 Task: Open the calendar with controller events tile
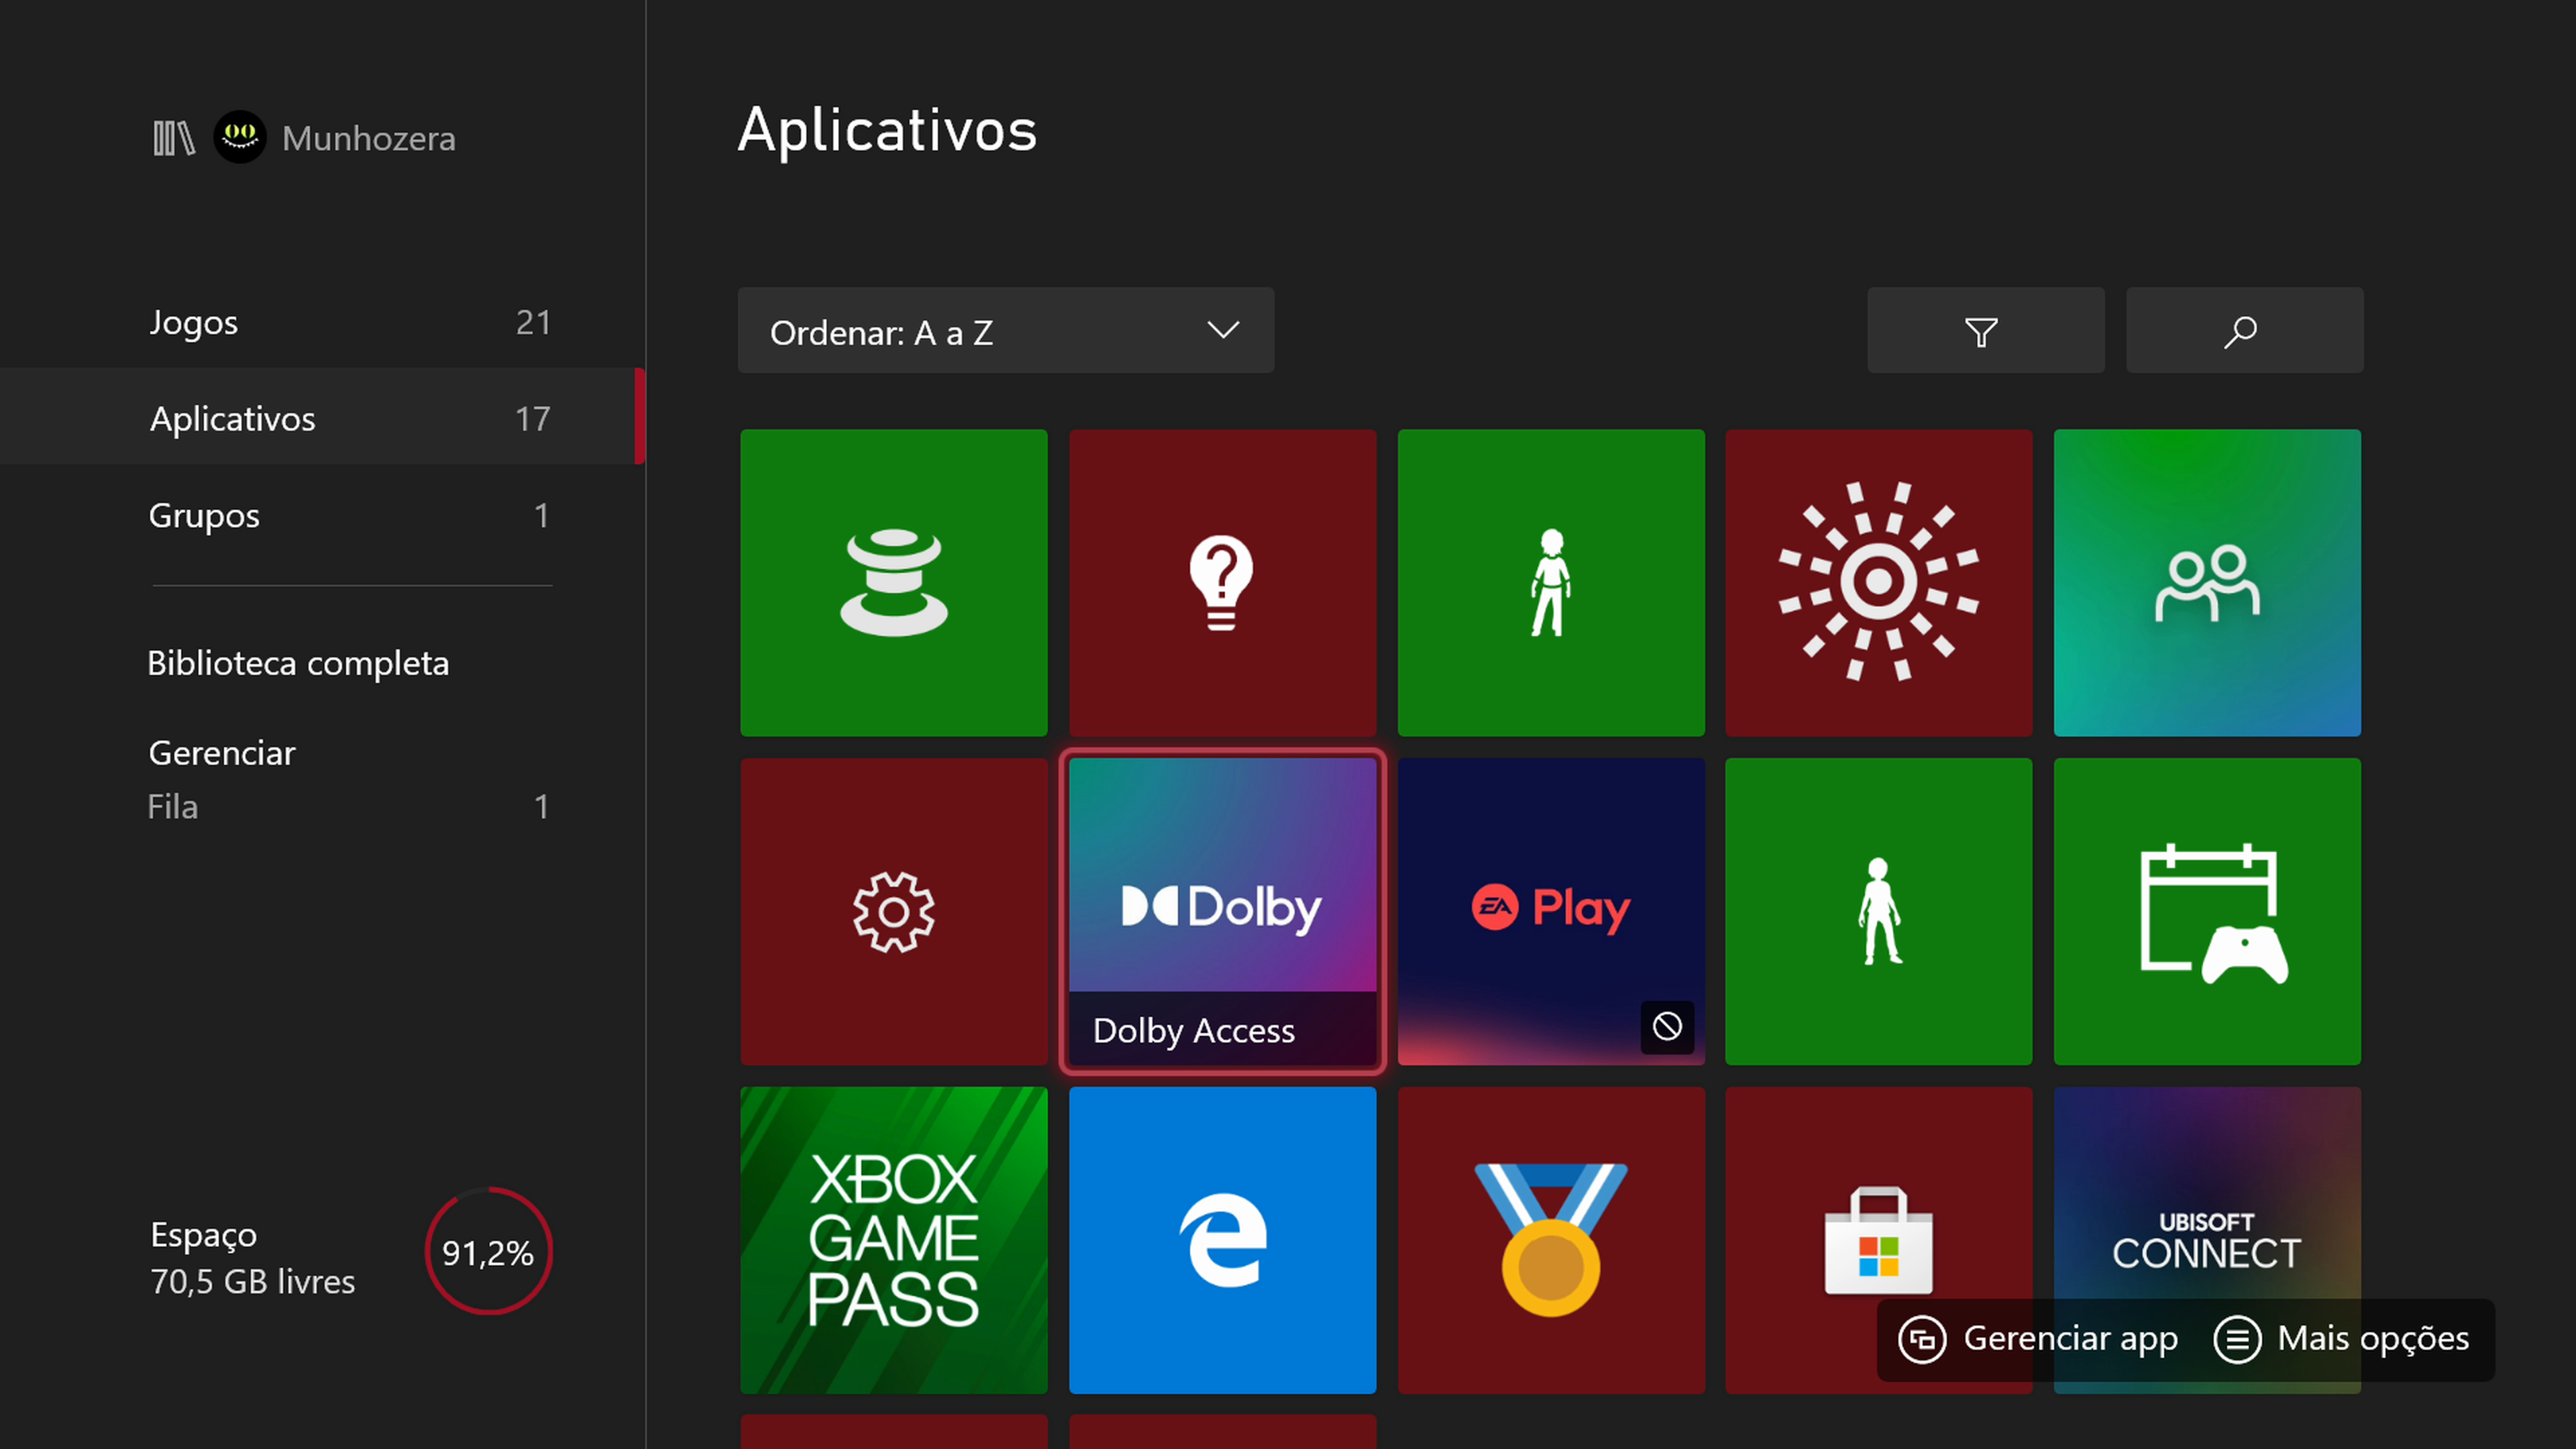(2206, 911)
